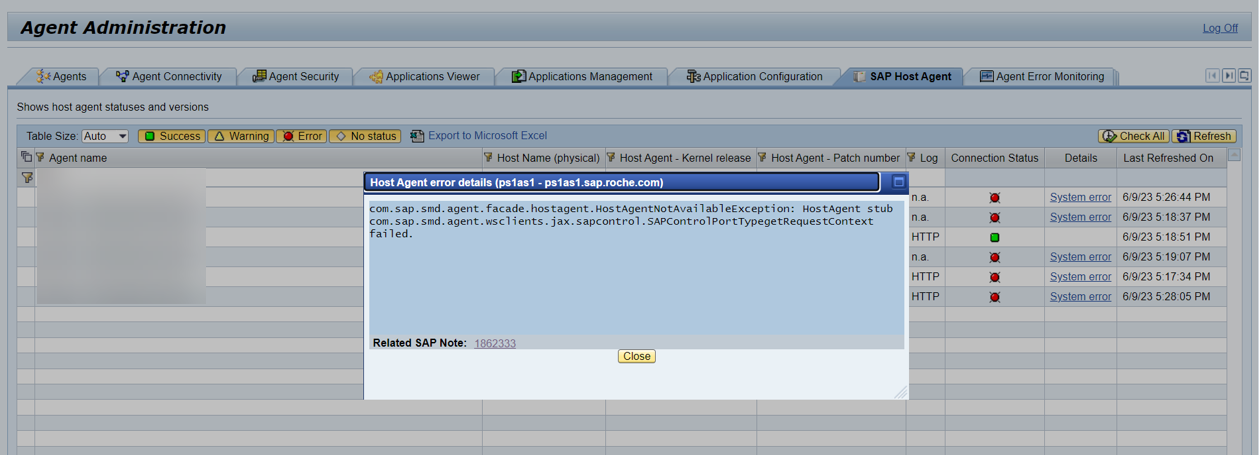Viewport: 1259px width, 455px height.
Task: Open the tab list icon
Action: (1244, 76)
